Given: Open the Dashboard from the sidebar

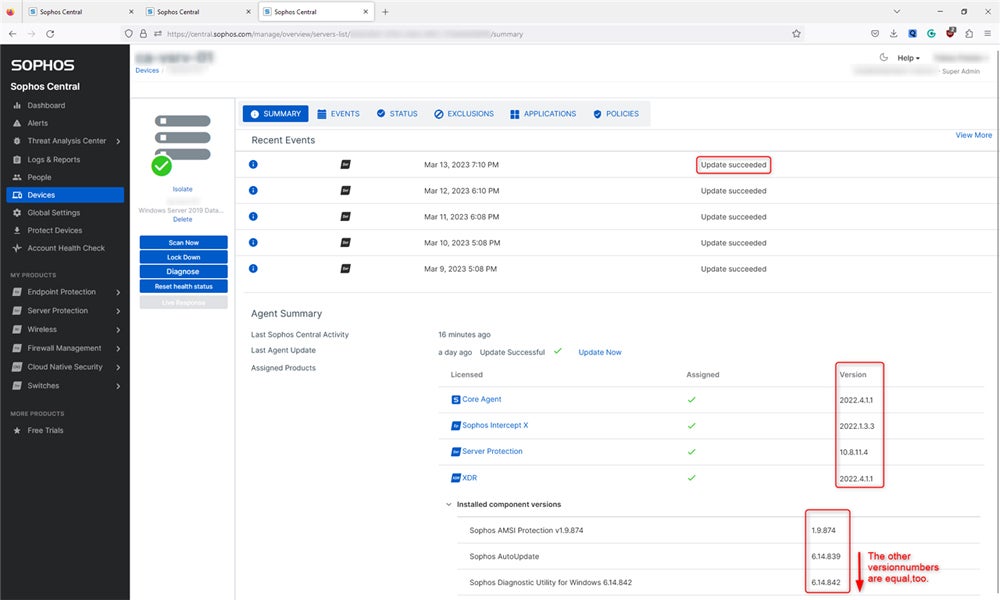Looking at the screenshot, I should click(46, 105).
